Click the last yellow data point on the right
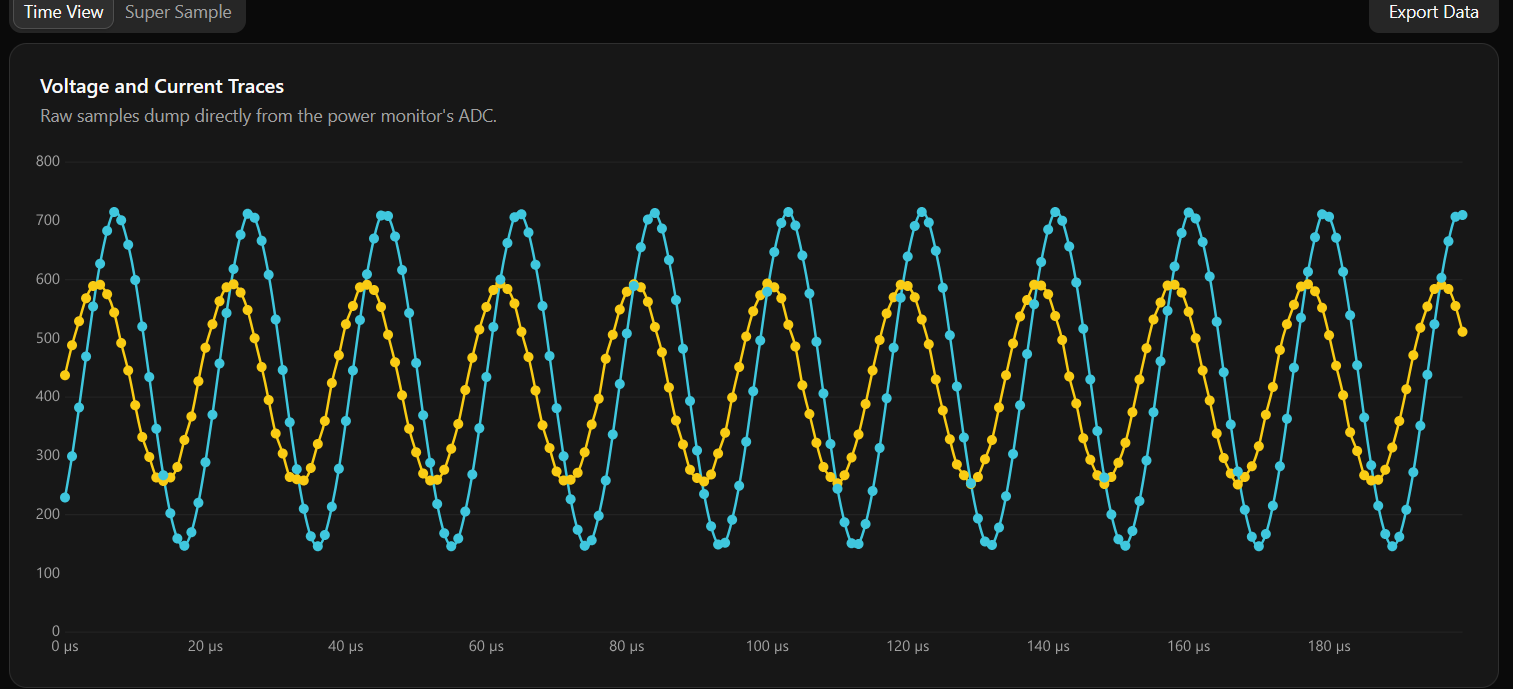The image size is (1513, 689). coord(1462,332)
